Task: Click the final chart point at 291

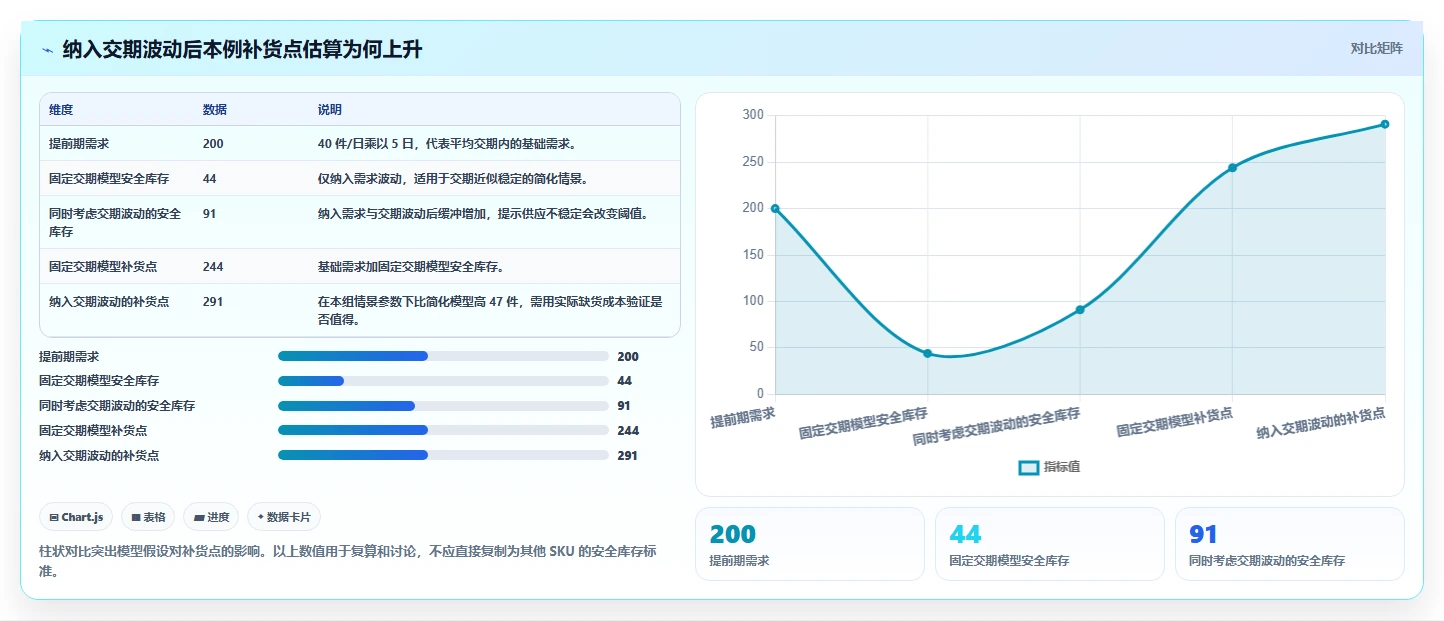Action: 1385,124
